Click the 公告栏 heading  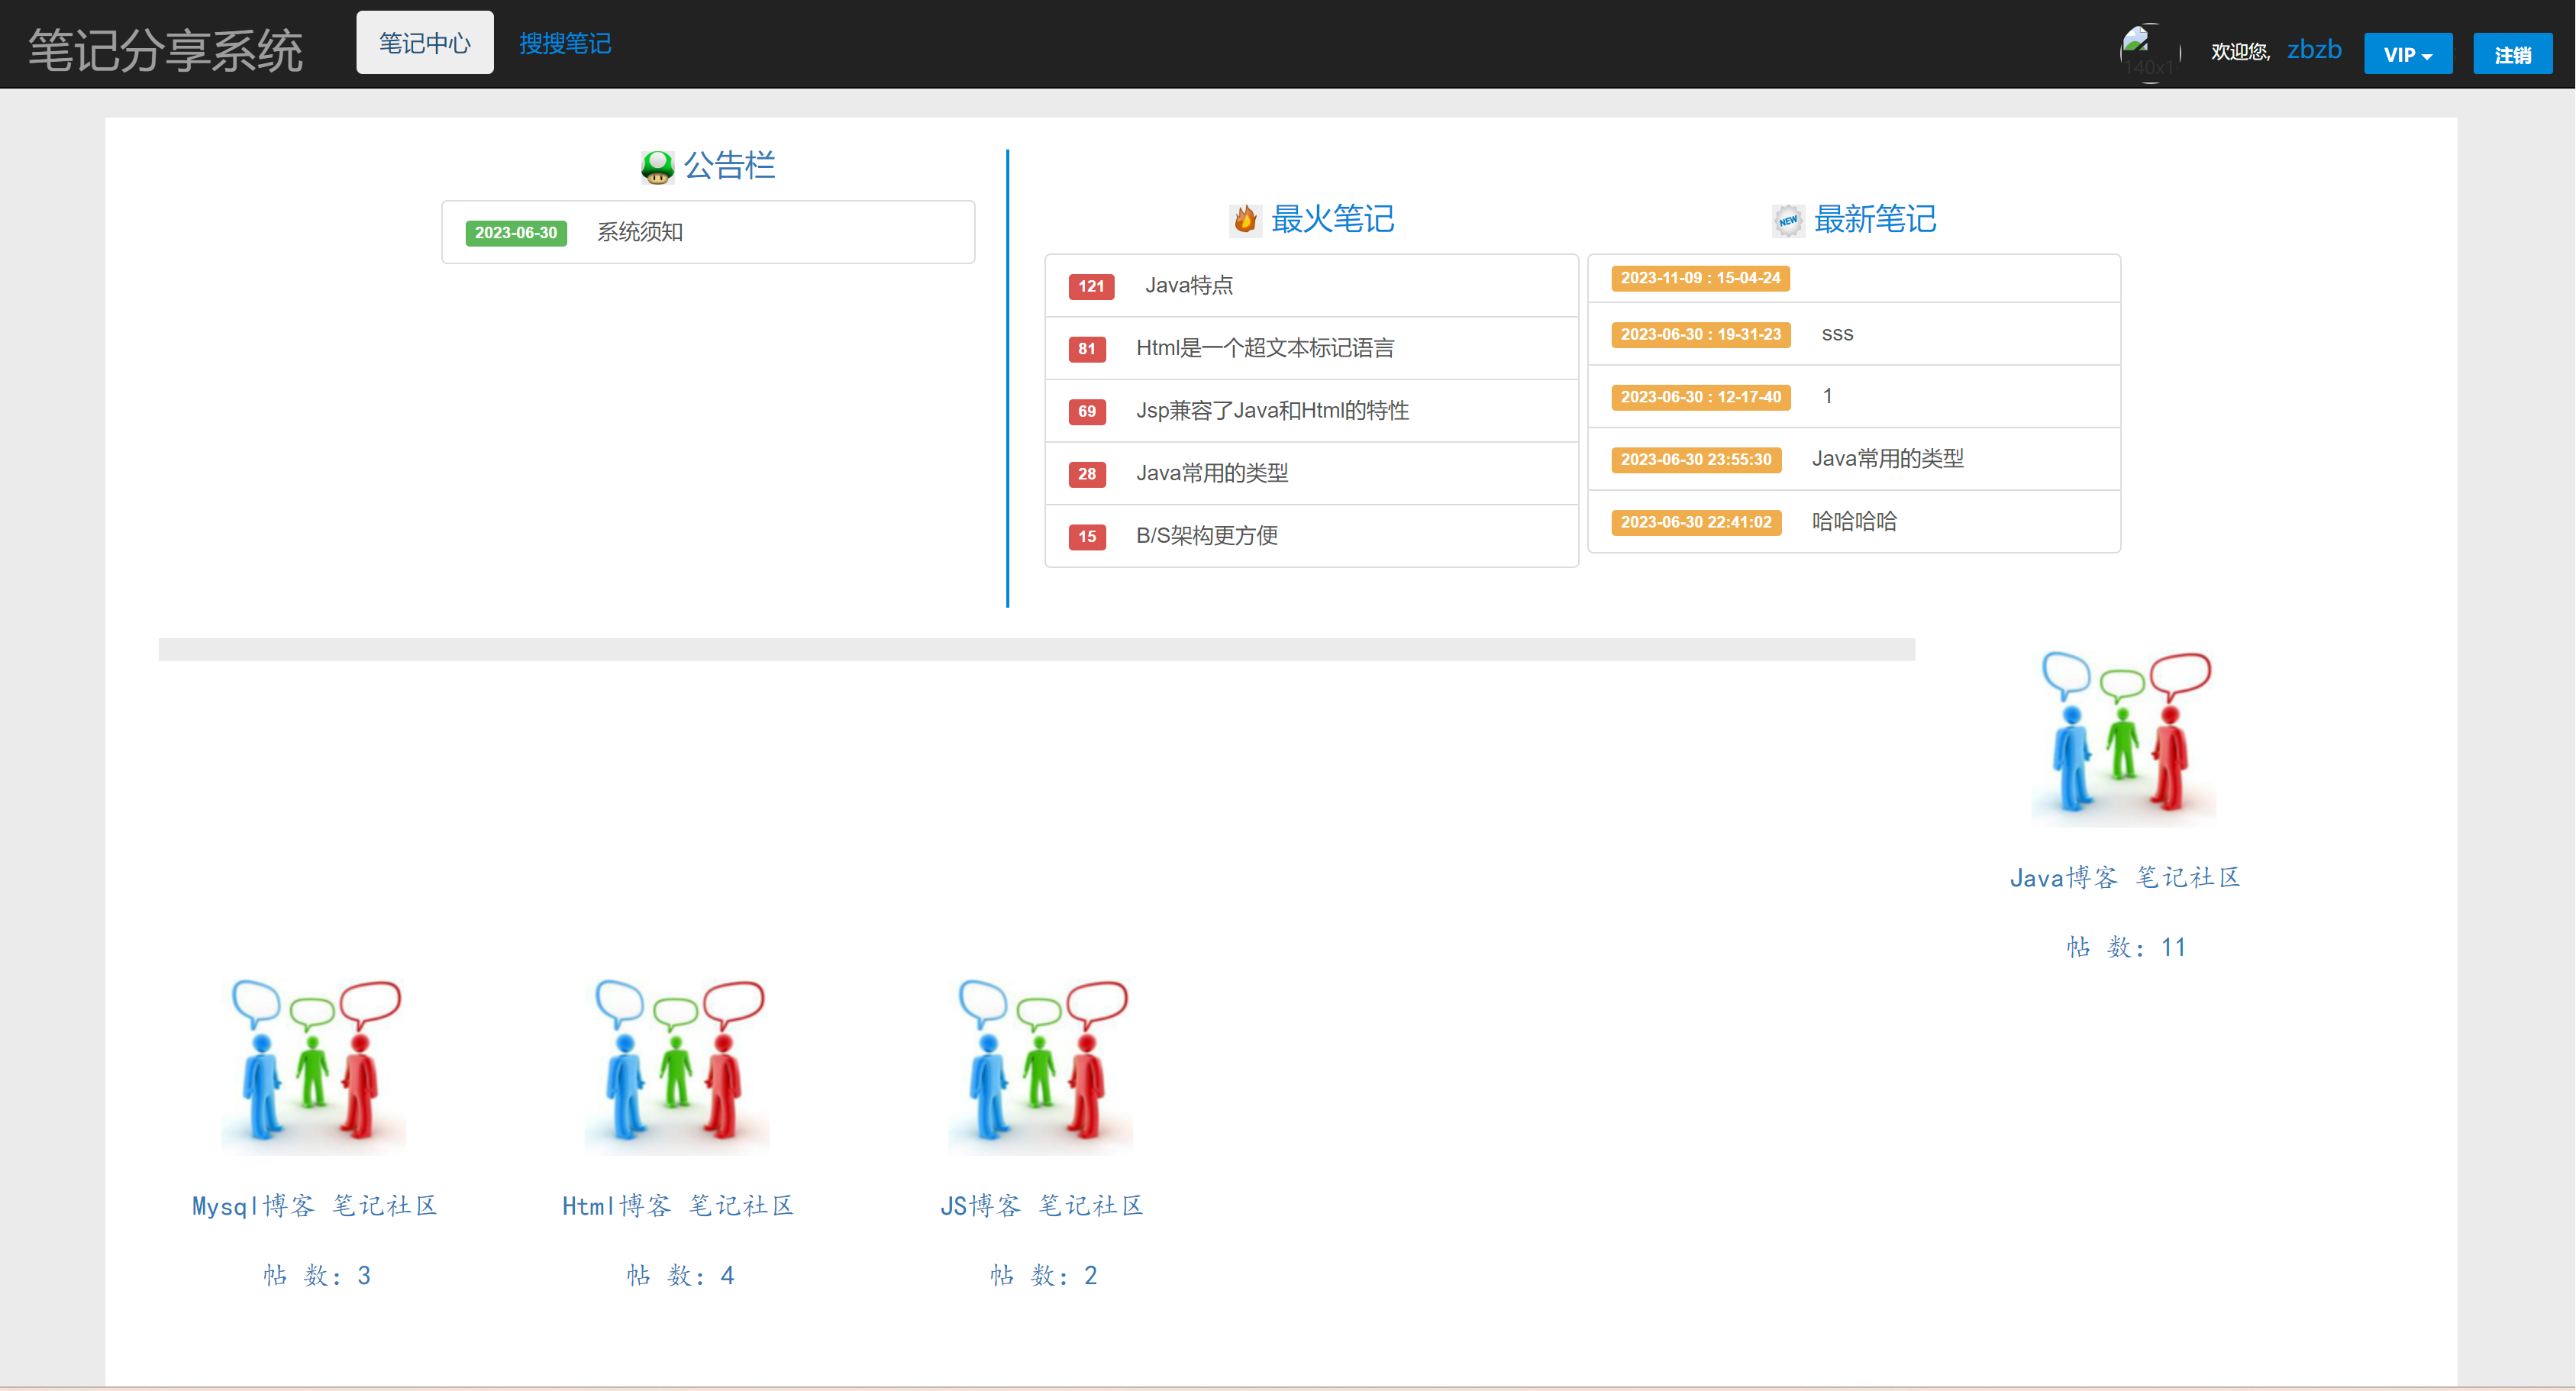[729, 165]
